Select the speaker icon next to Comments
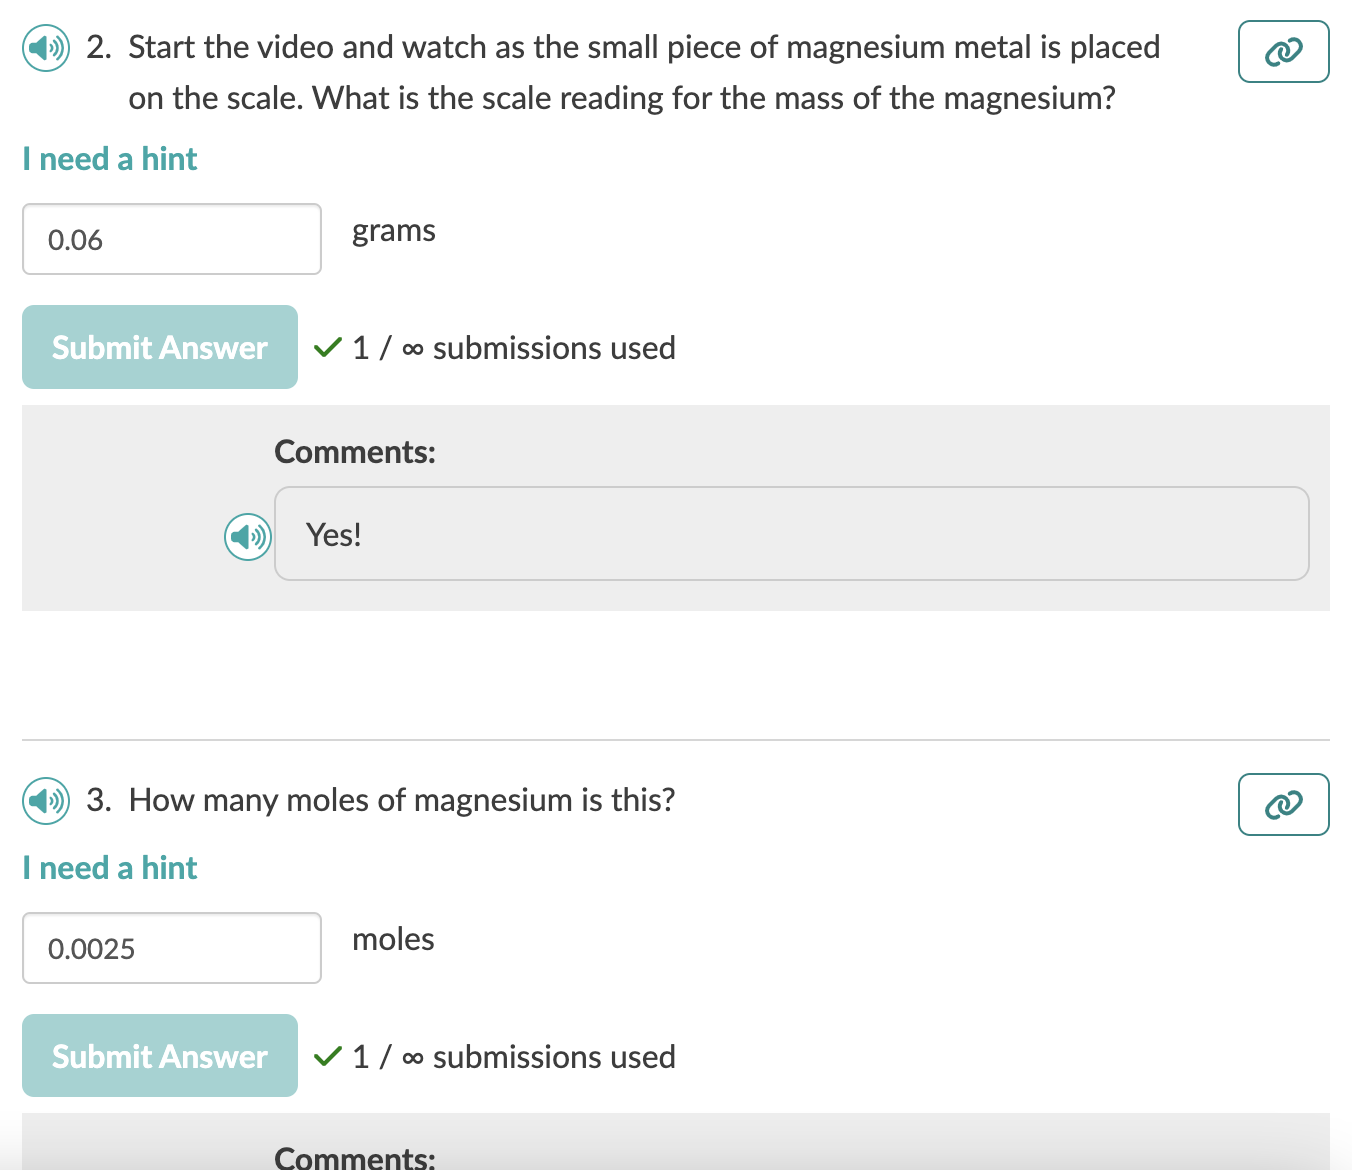The height and width of the screenshot is (1170, 1352). (x=247, y=536)
